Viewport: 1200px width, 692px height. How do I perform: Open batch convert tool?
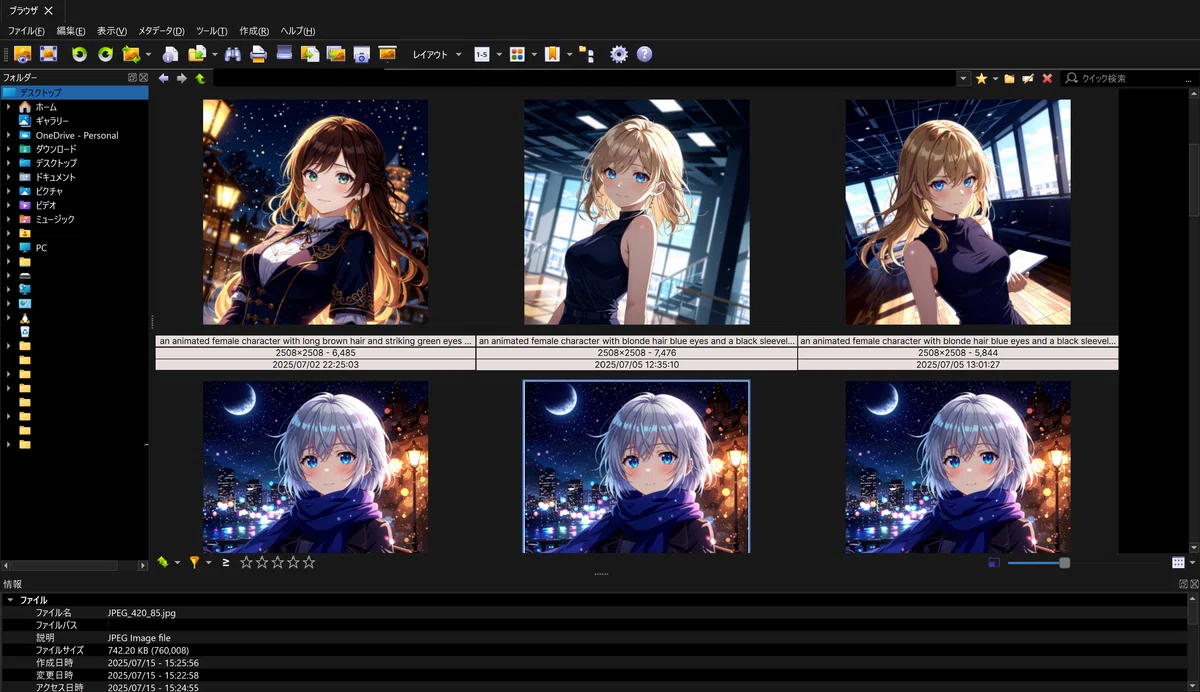tap(310, 54)
